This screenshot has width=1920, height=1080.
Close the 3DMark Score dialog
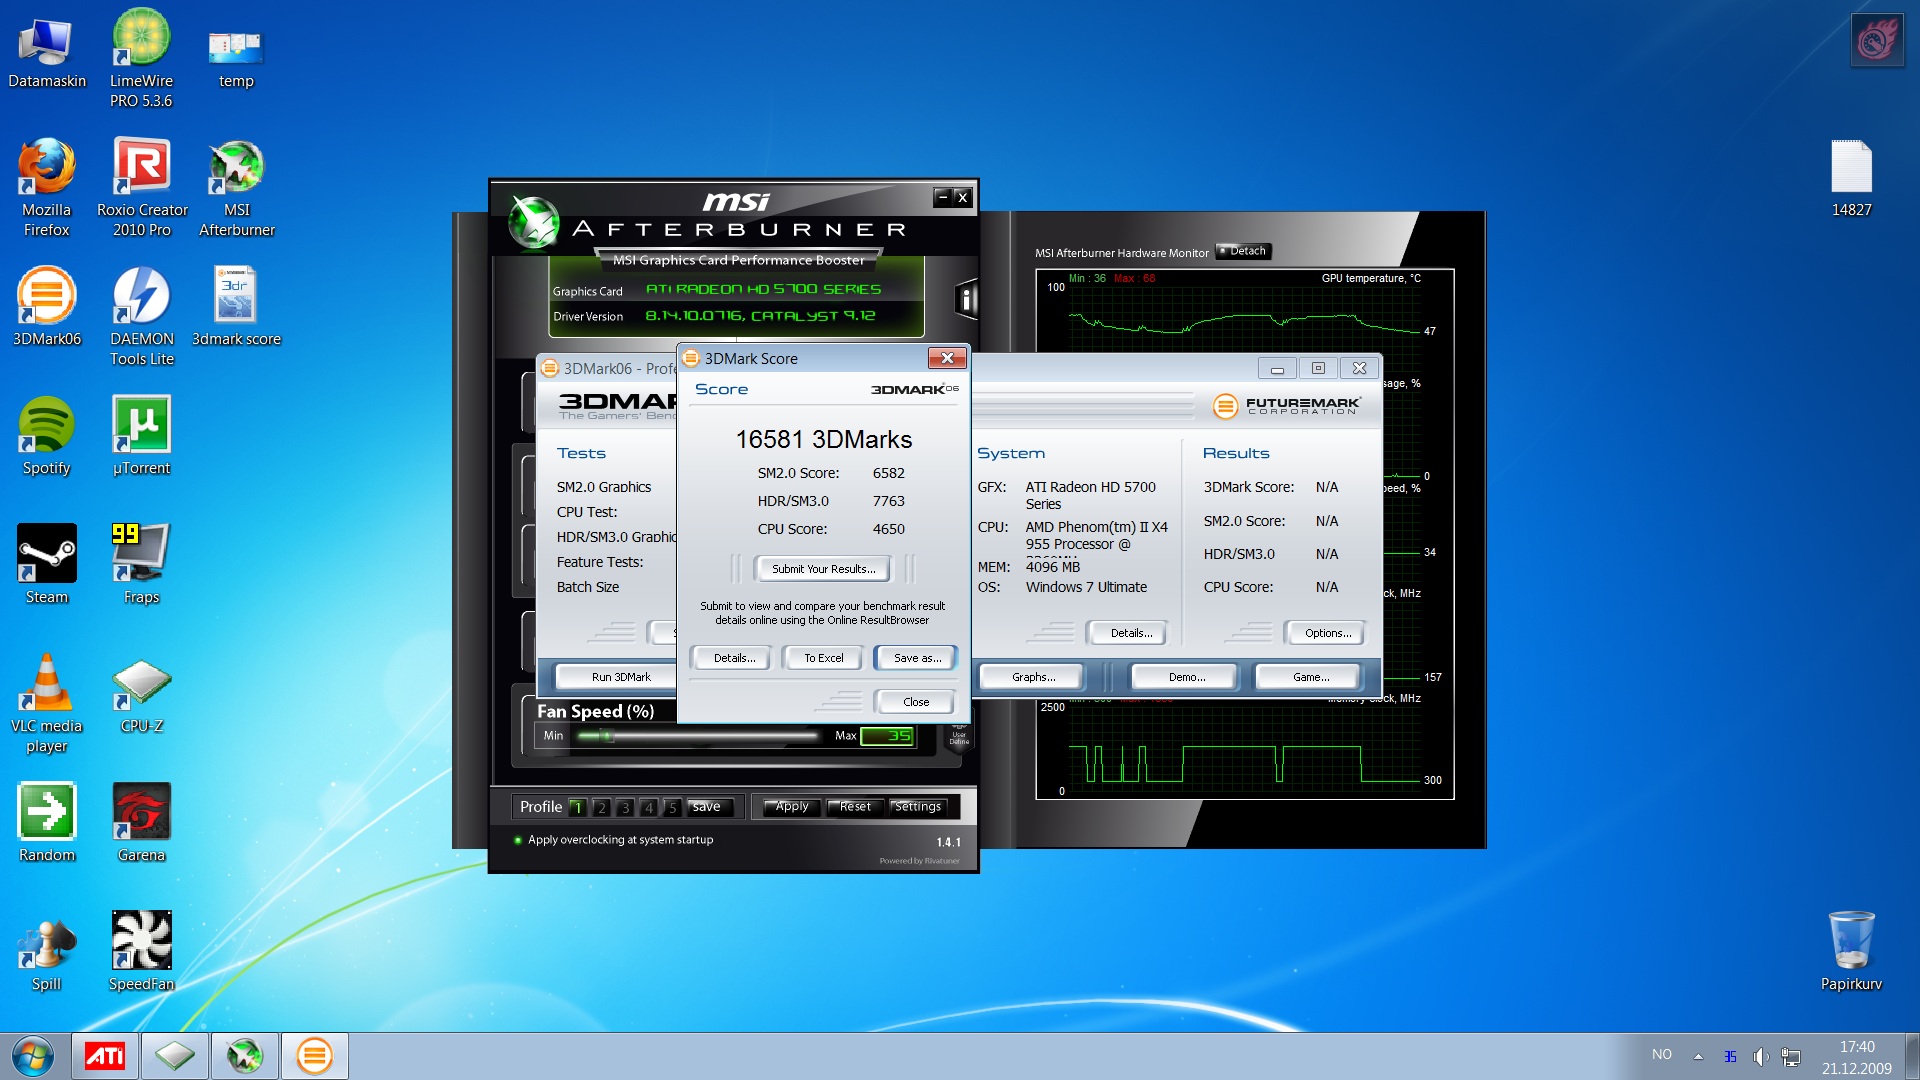coord(916,702)
